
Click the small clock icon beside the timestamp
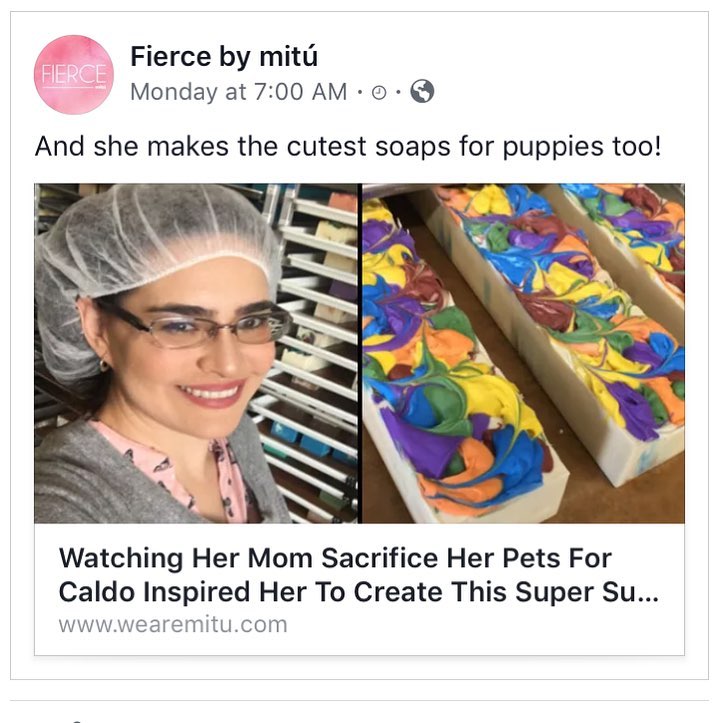click(379, 93)
